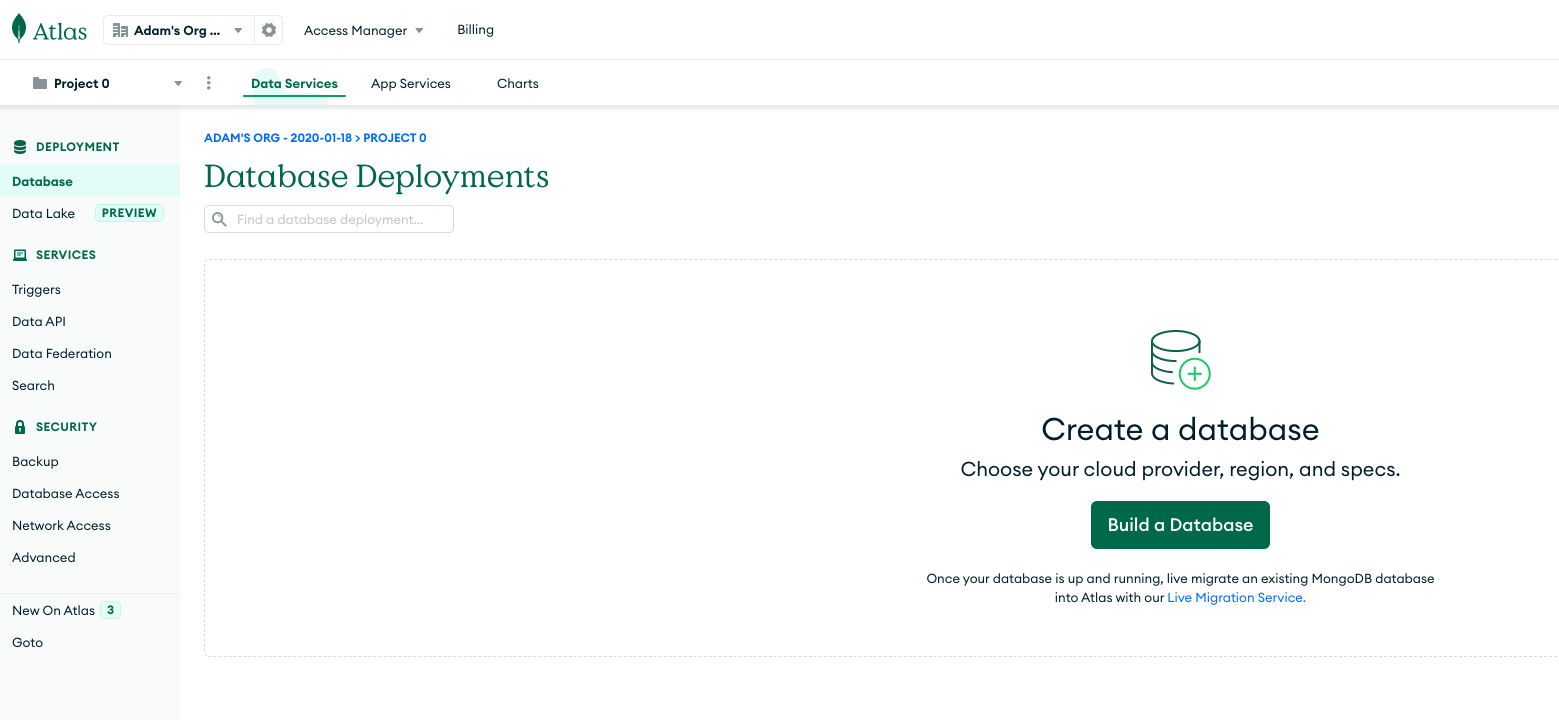Click the MongoDB Atlas leaf logo

19,29
